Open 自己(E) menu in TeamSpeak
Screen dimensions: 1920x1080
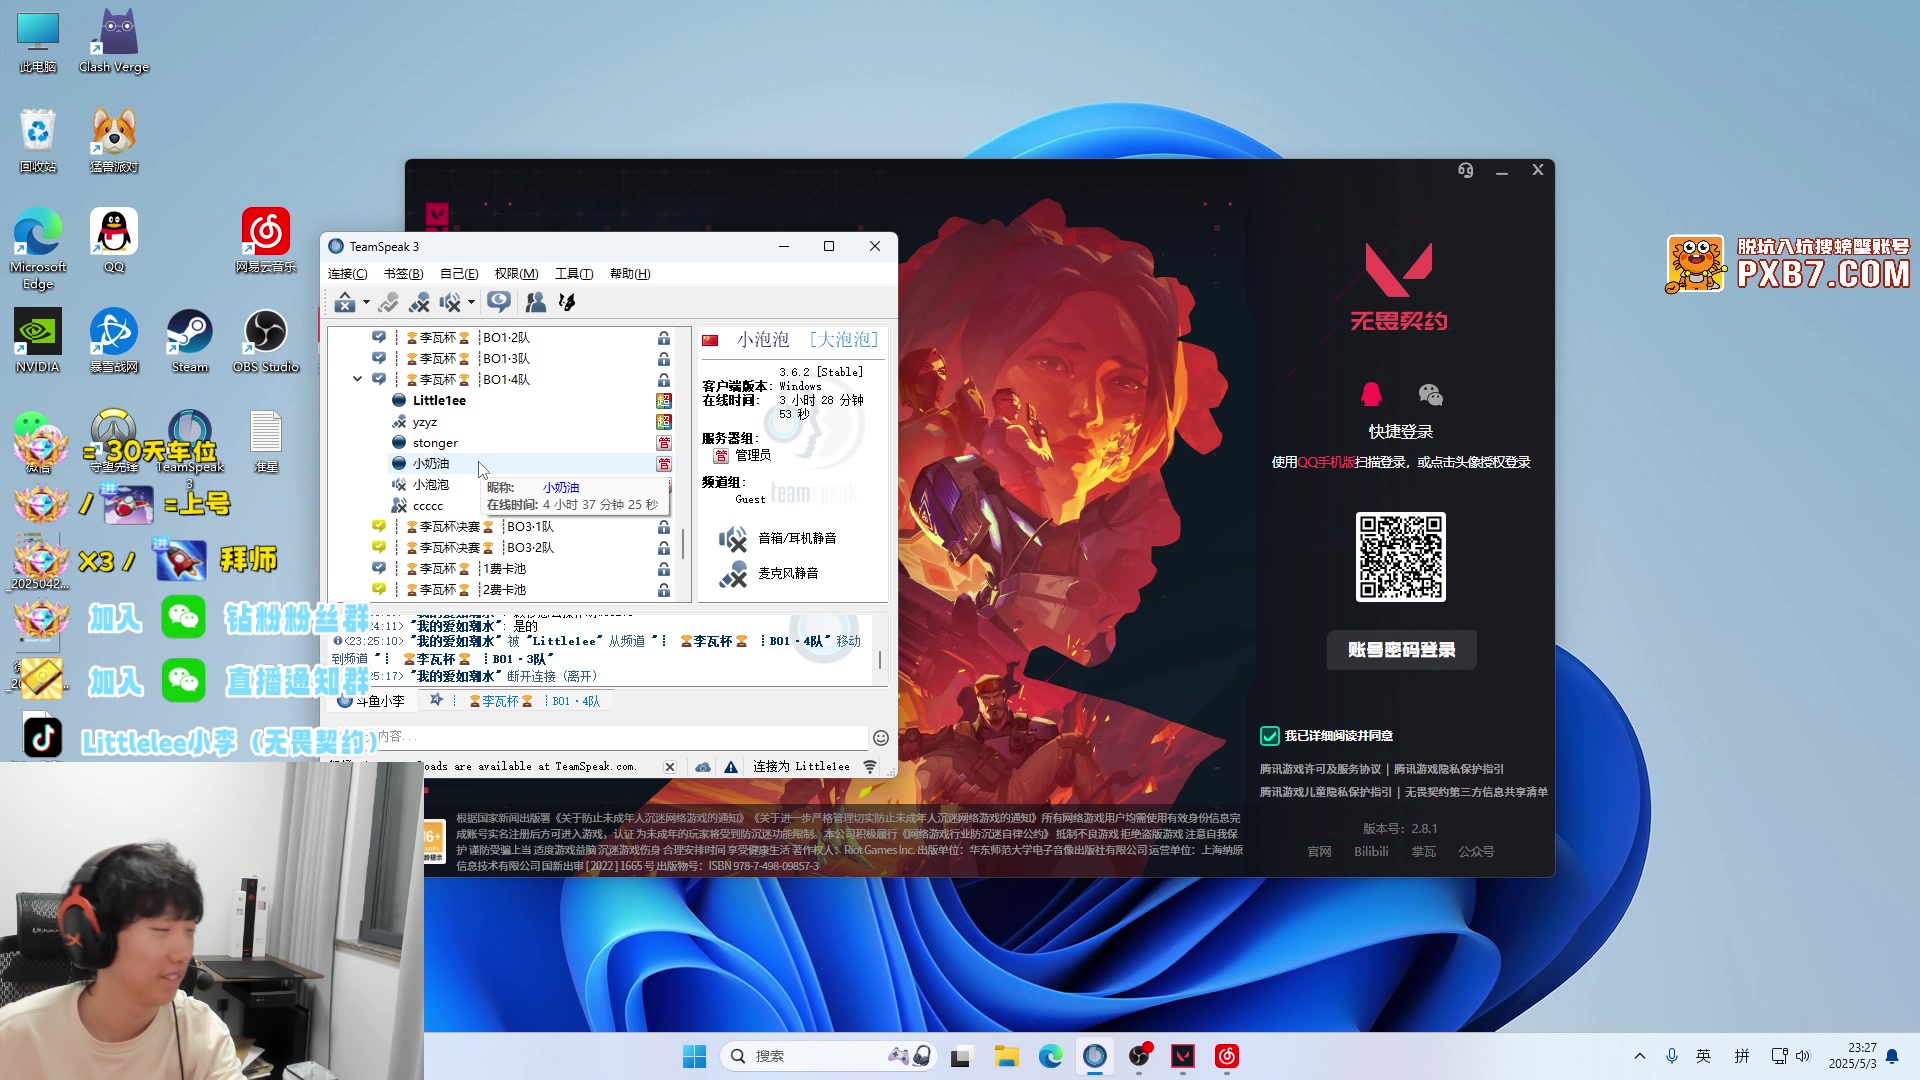[x=459, y=274]
